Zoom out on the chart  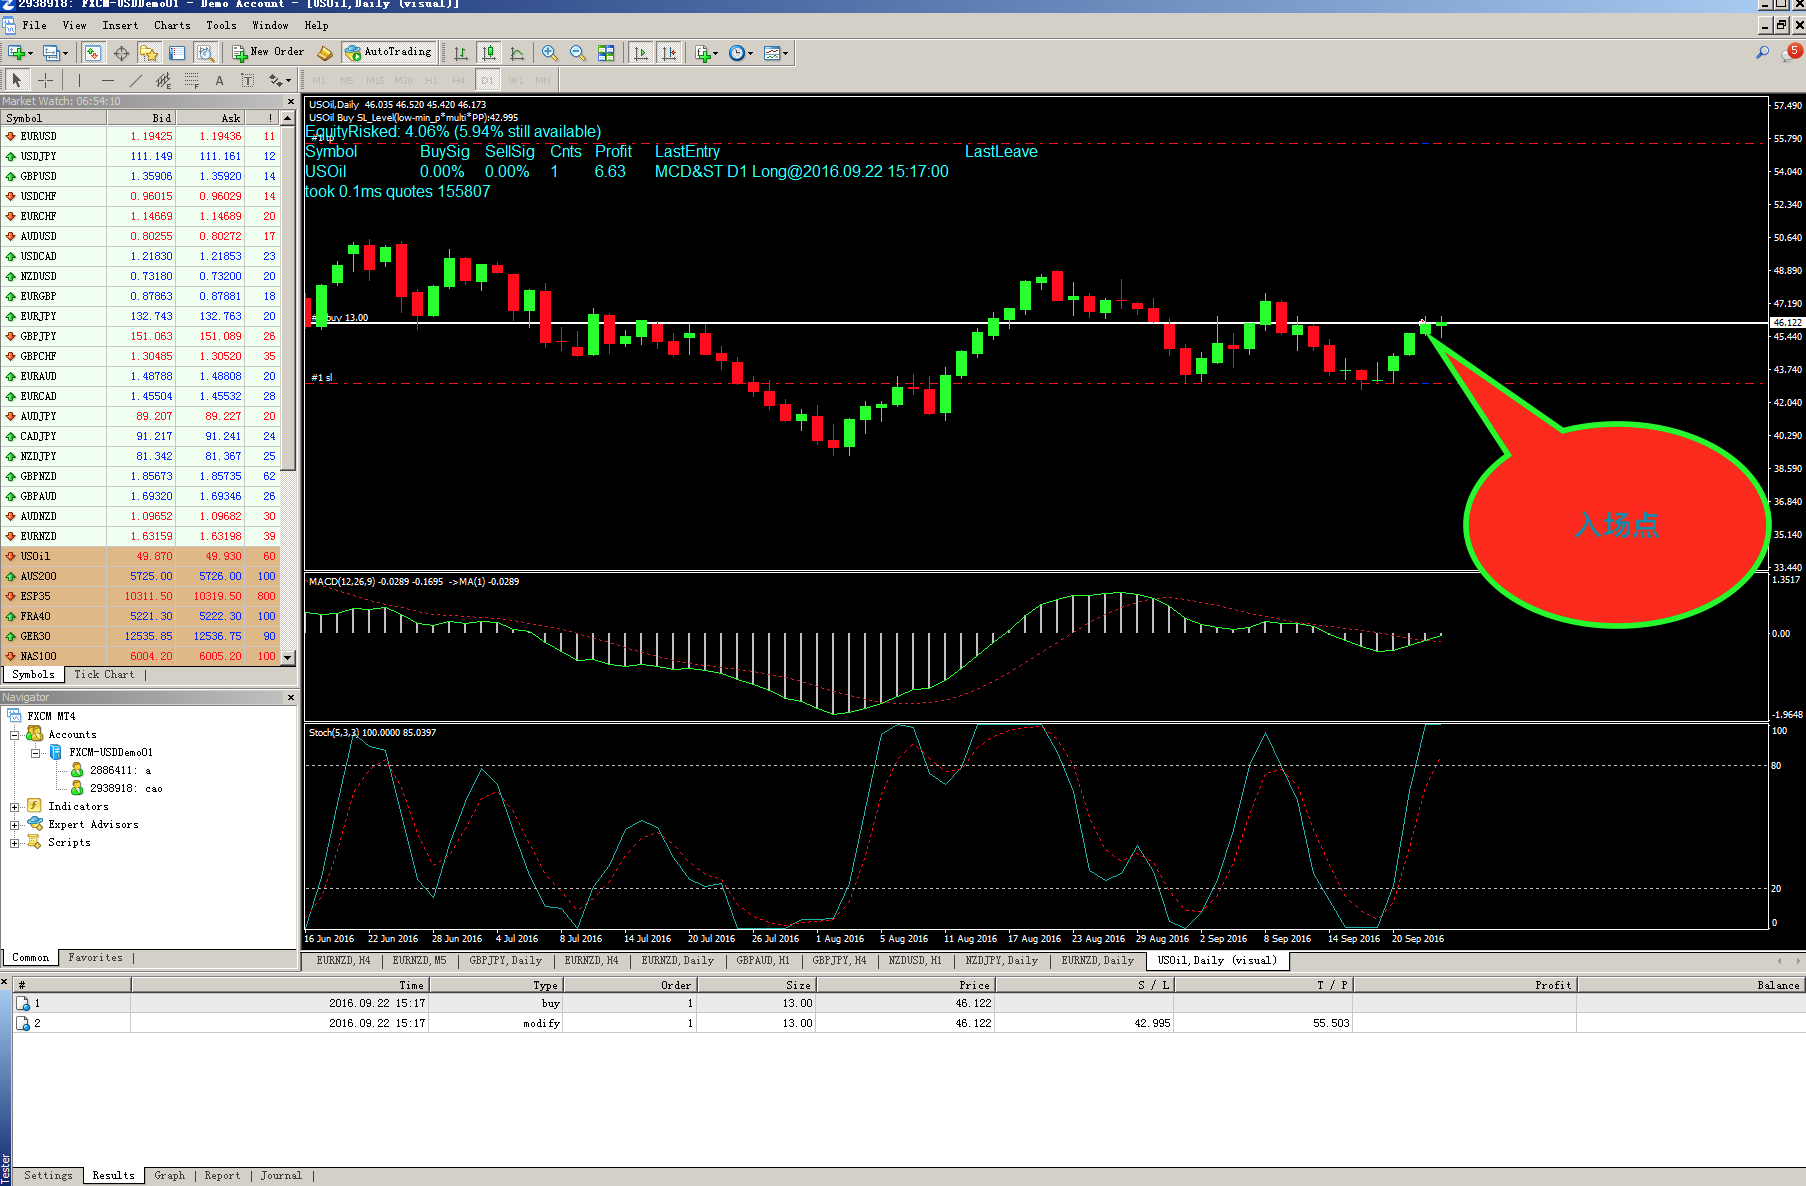578,53
